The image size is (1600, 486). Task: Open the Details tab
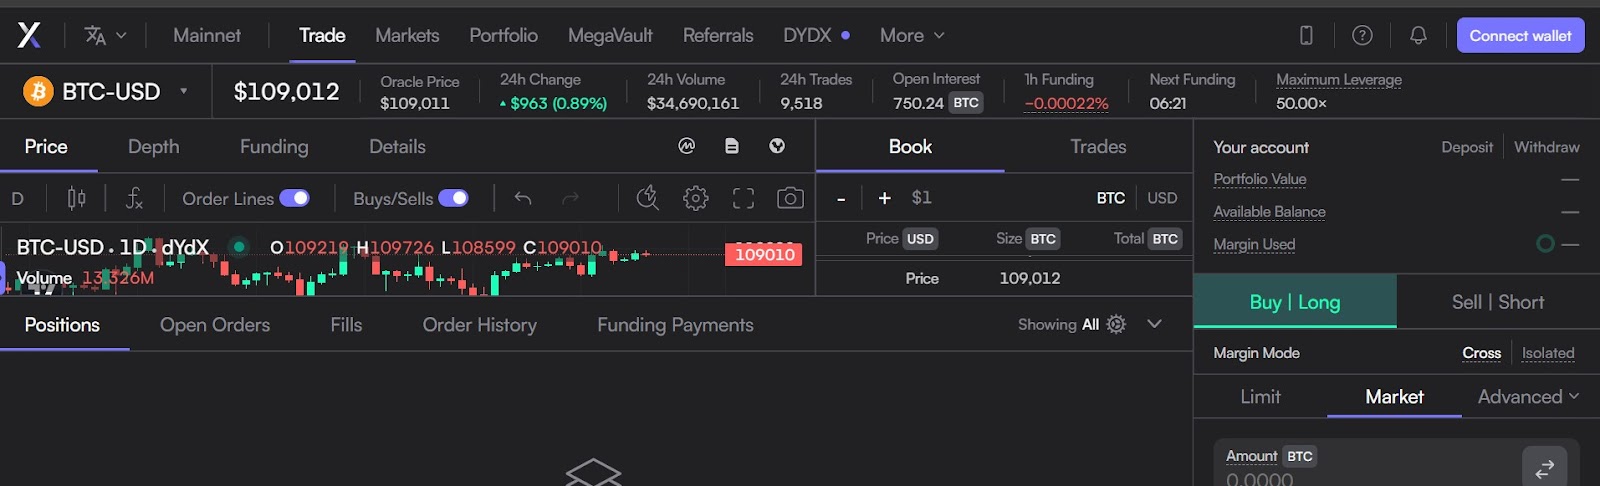pyautogui.click(x=397, y=146)
